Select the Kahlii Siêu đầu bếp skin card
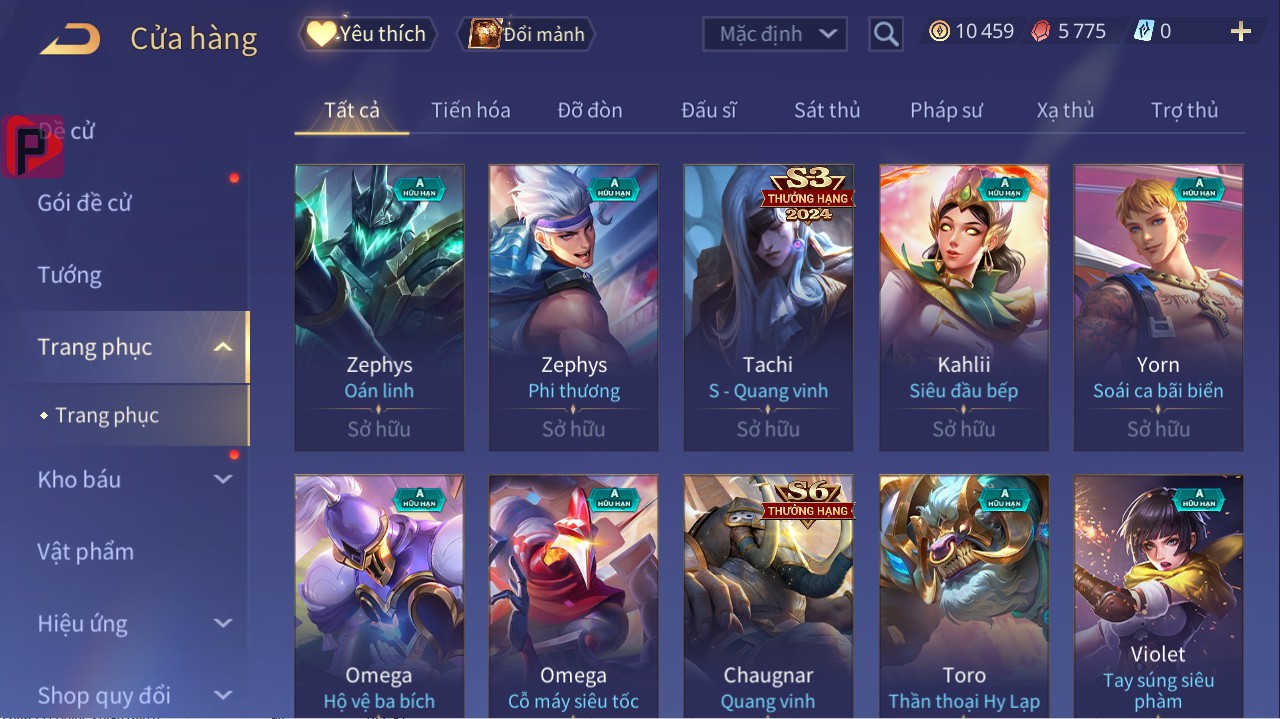Viewport: 1280px width, 719px height. [964, 308]
